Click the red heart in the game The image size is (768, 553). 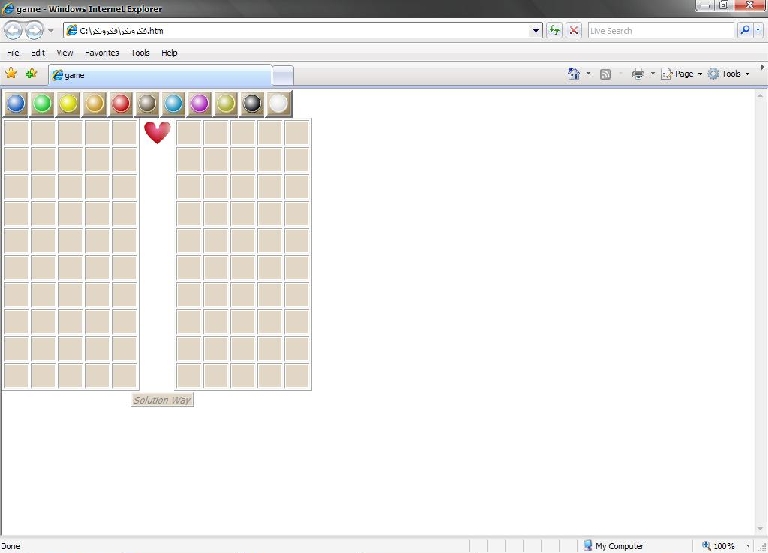tap(157, 132)
